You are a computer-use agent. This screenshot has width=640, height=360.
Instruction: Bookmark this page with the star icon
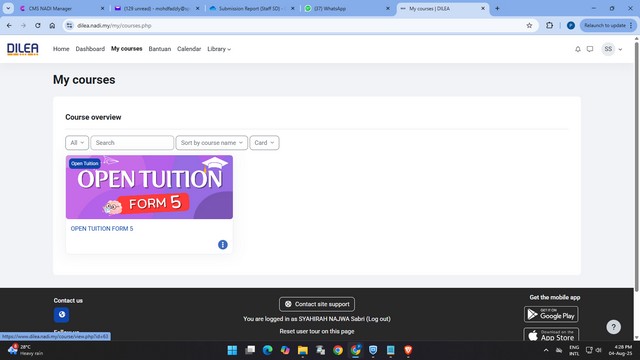click(x=529, y=25)
